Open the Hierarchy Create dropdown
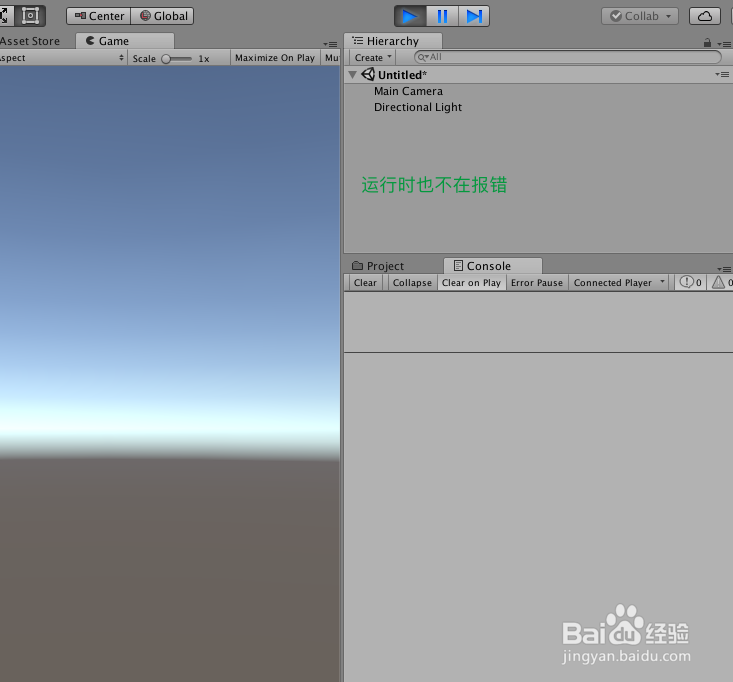The height and width of the screenshot is (682, 733). pyautogui.click(x=373, y=57)
